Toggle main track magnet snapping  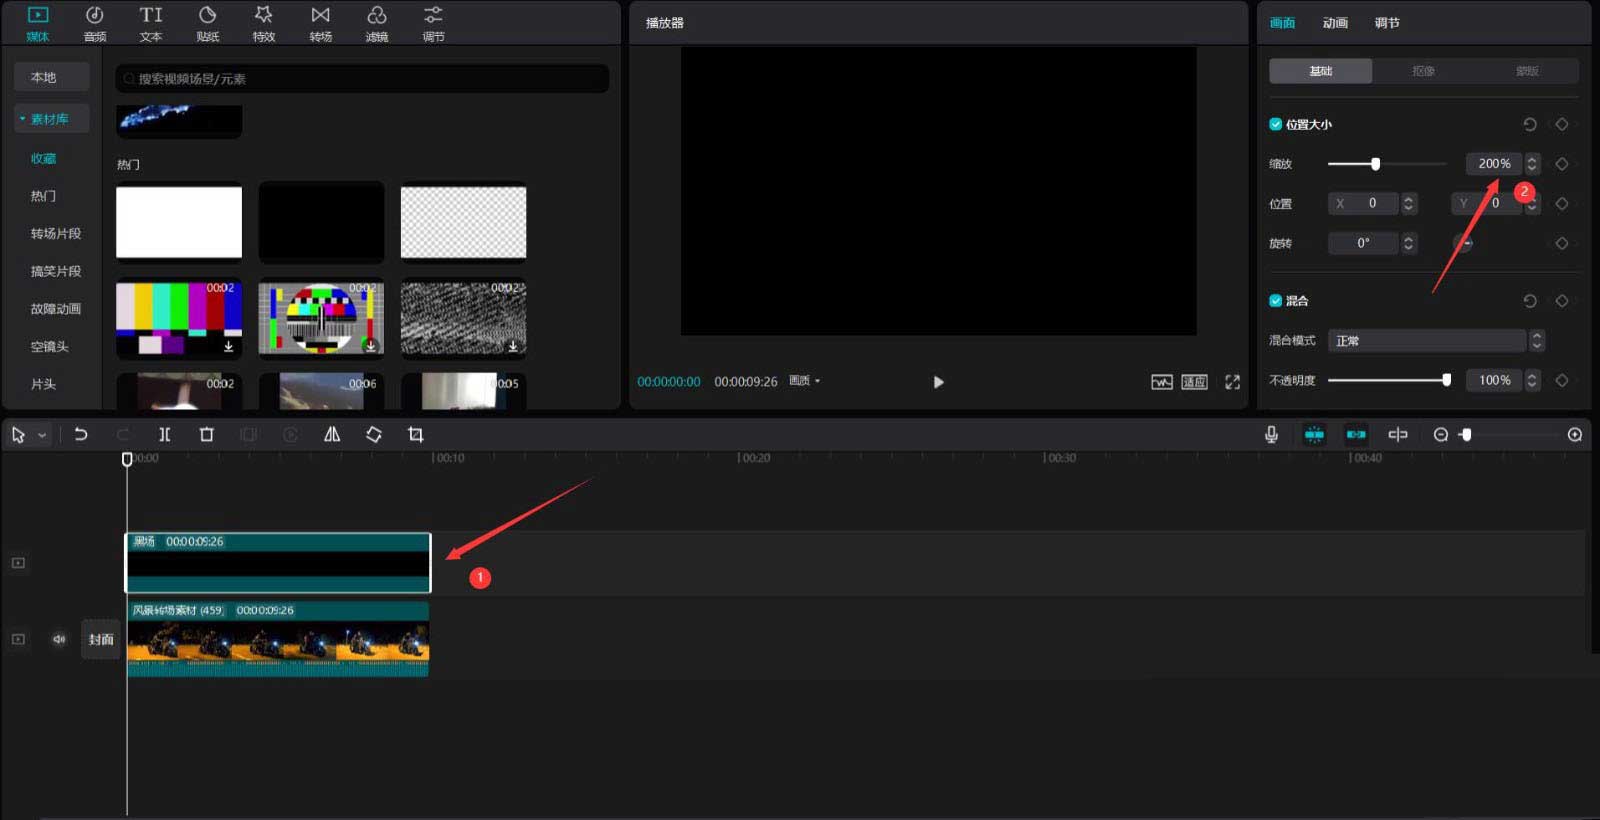point(1314,434)
